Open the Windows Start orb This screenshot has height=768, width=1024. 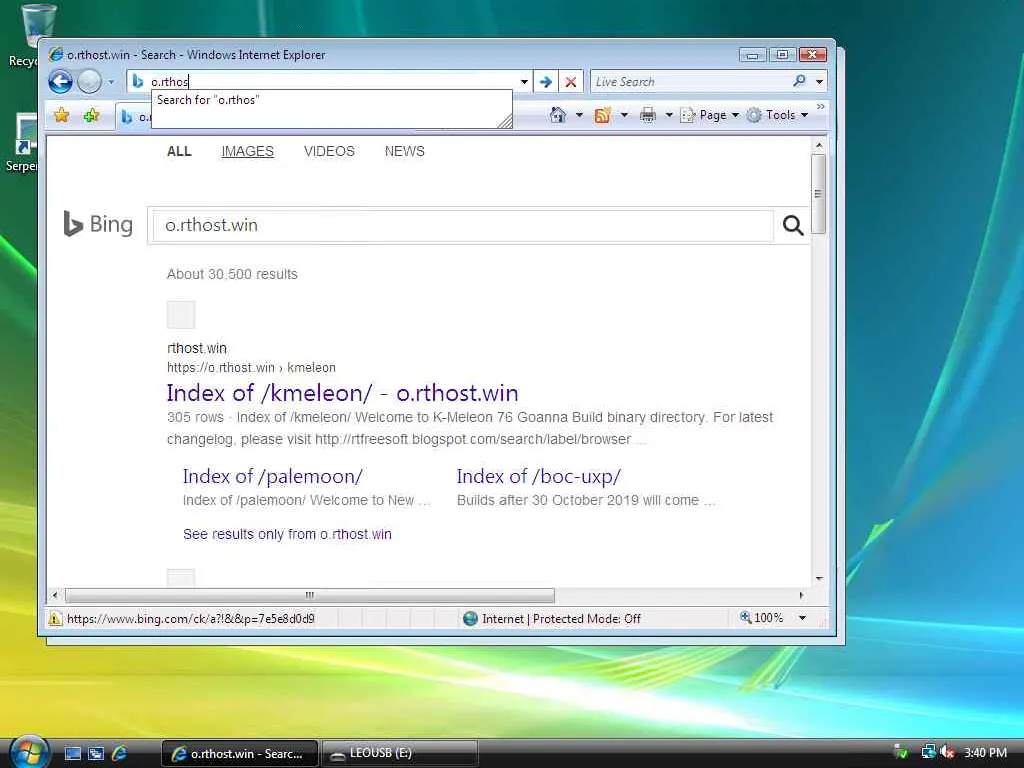click(29, 752)
